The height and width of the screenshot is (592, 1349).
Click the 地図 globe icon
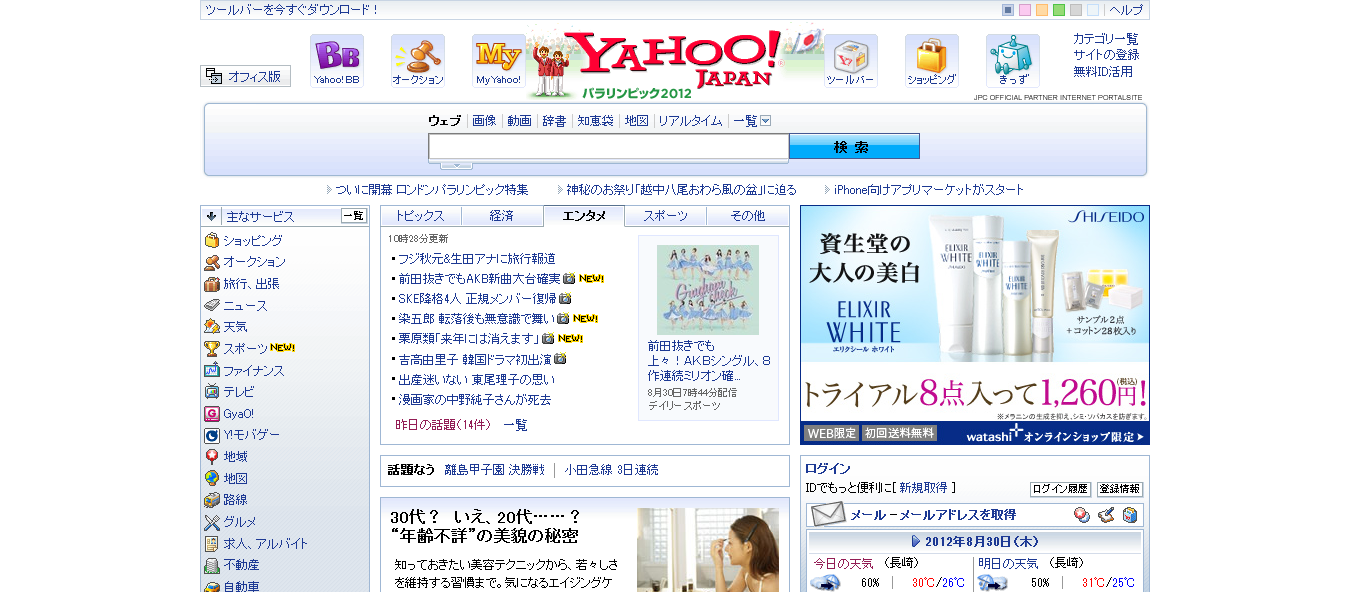click(212, 479)
